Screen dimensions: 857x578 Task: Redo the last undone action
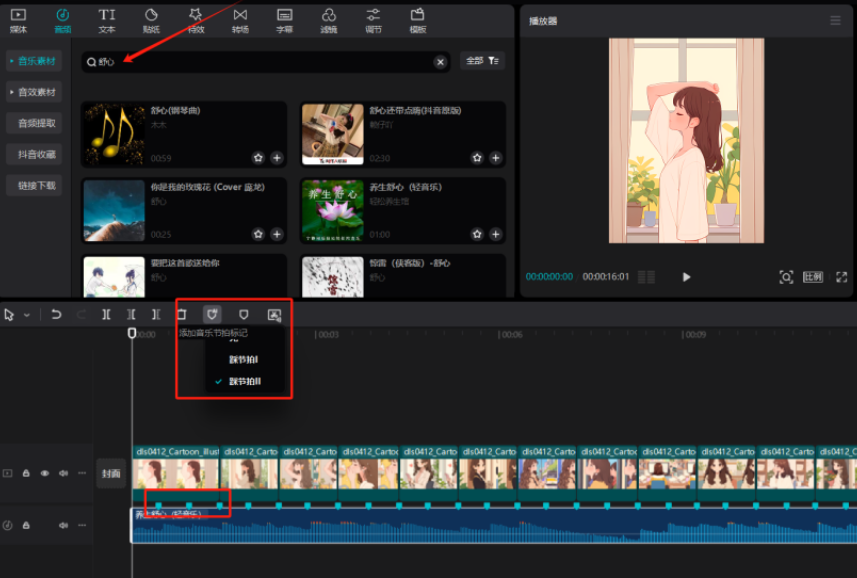tap(81, 315)
